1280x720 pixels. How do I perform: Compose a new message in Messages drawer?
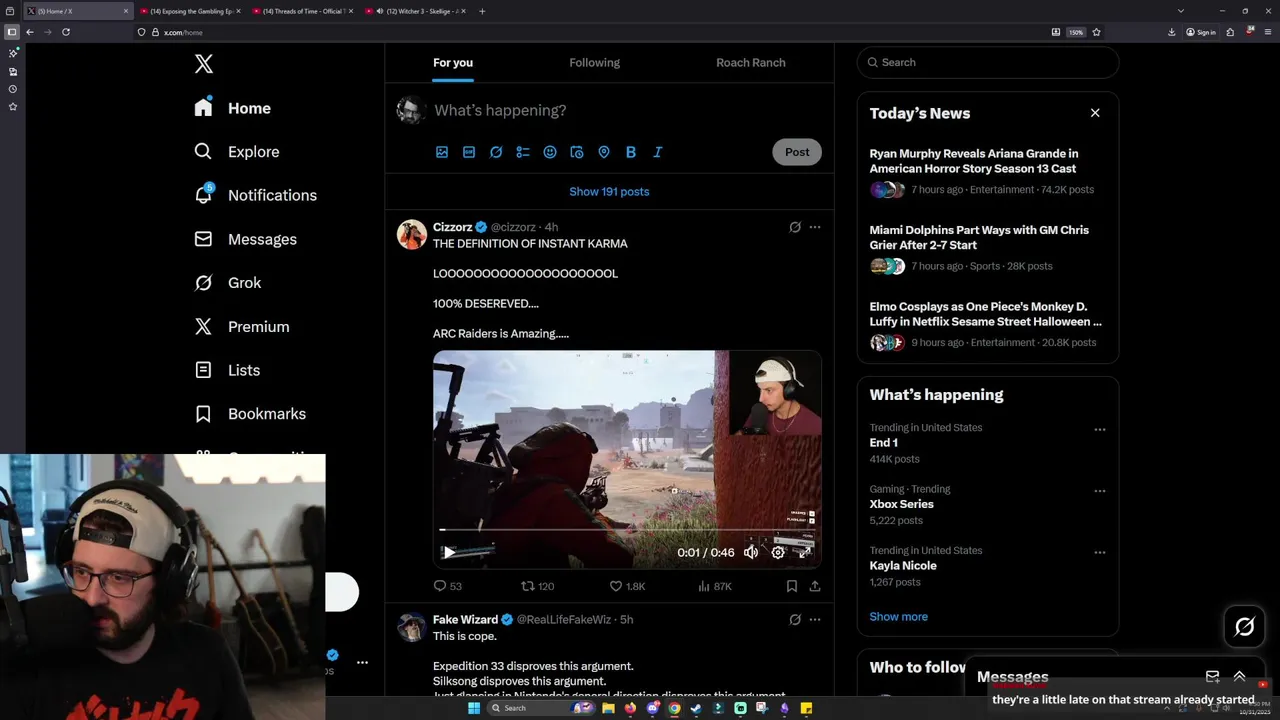[x=1212, y=677]
